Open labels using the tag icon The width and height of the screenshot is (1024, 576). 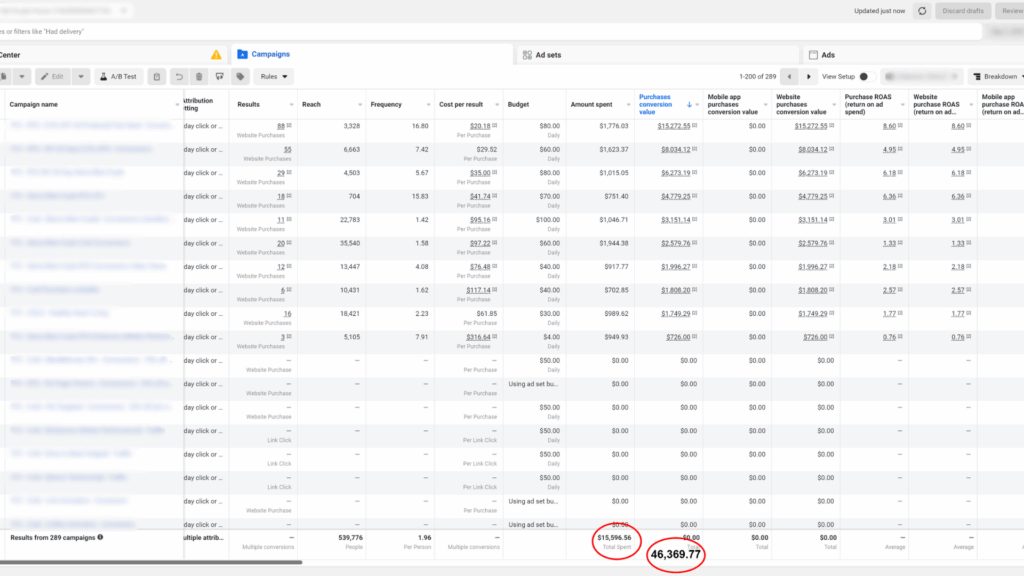(x=239, y=76)
